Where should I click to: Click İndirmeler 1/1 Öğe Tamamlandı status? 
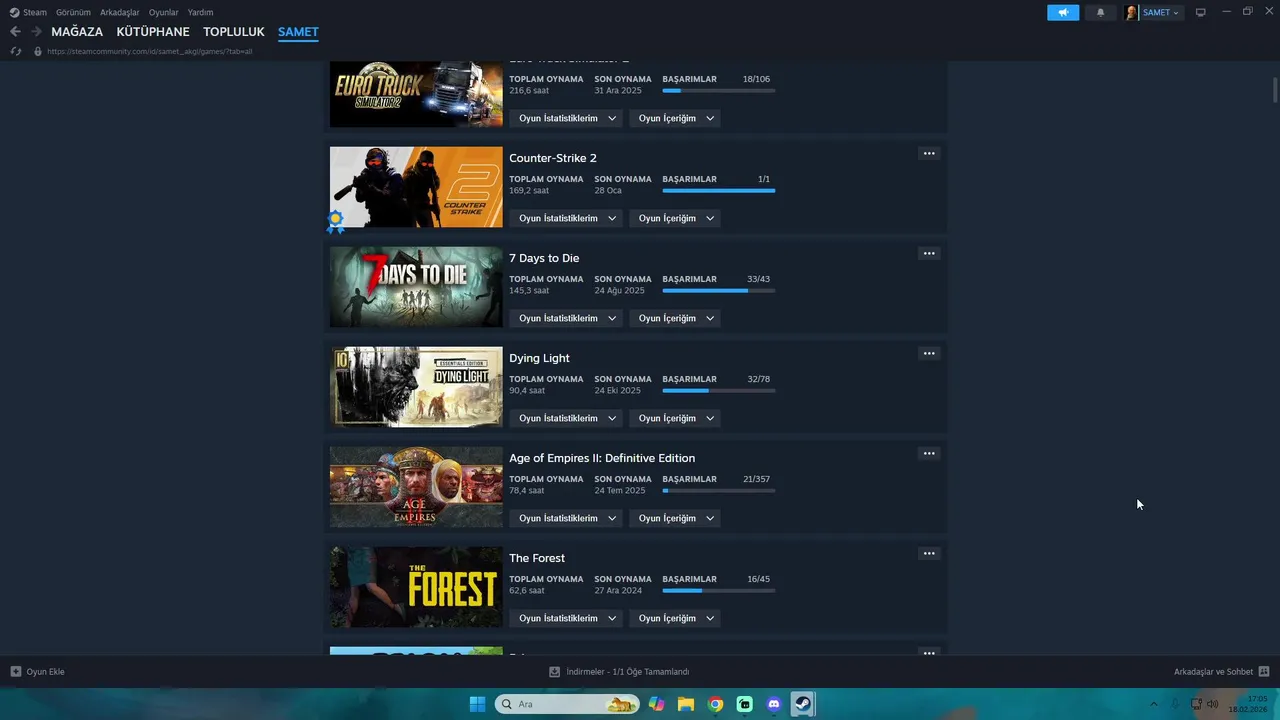(x=628, y=672)
